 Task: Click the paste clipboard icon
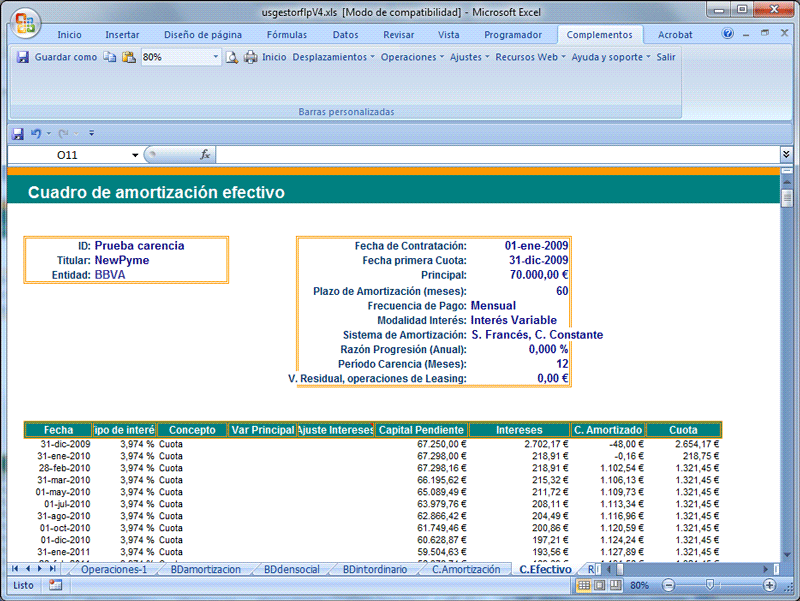point(129,57)
